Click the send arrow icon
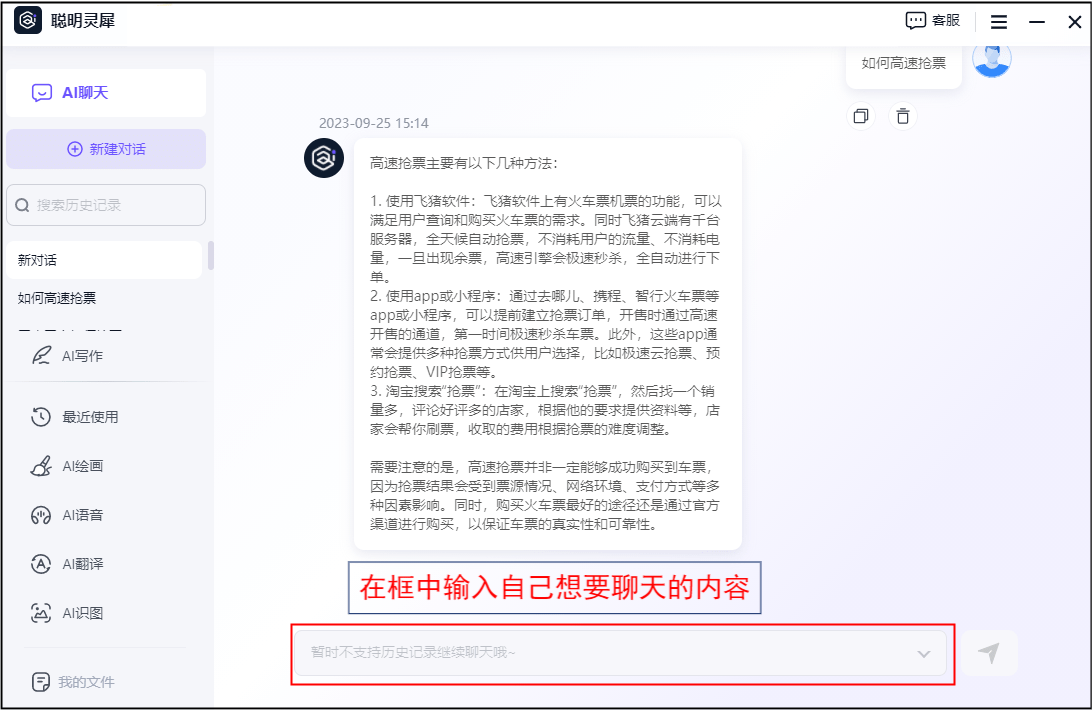This screenshot has width=1092, height=710. click(988, 653)
